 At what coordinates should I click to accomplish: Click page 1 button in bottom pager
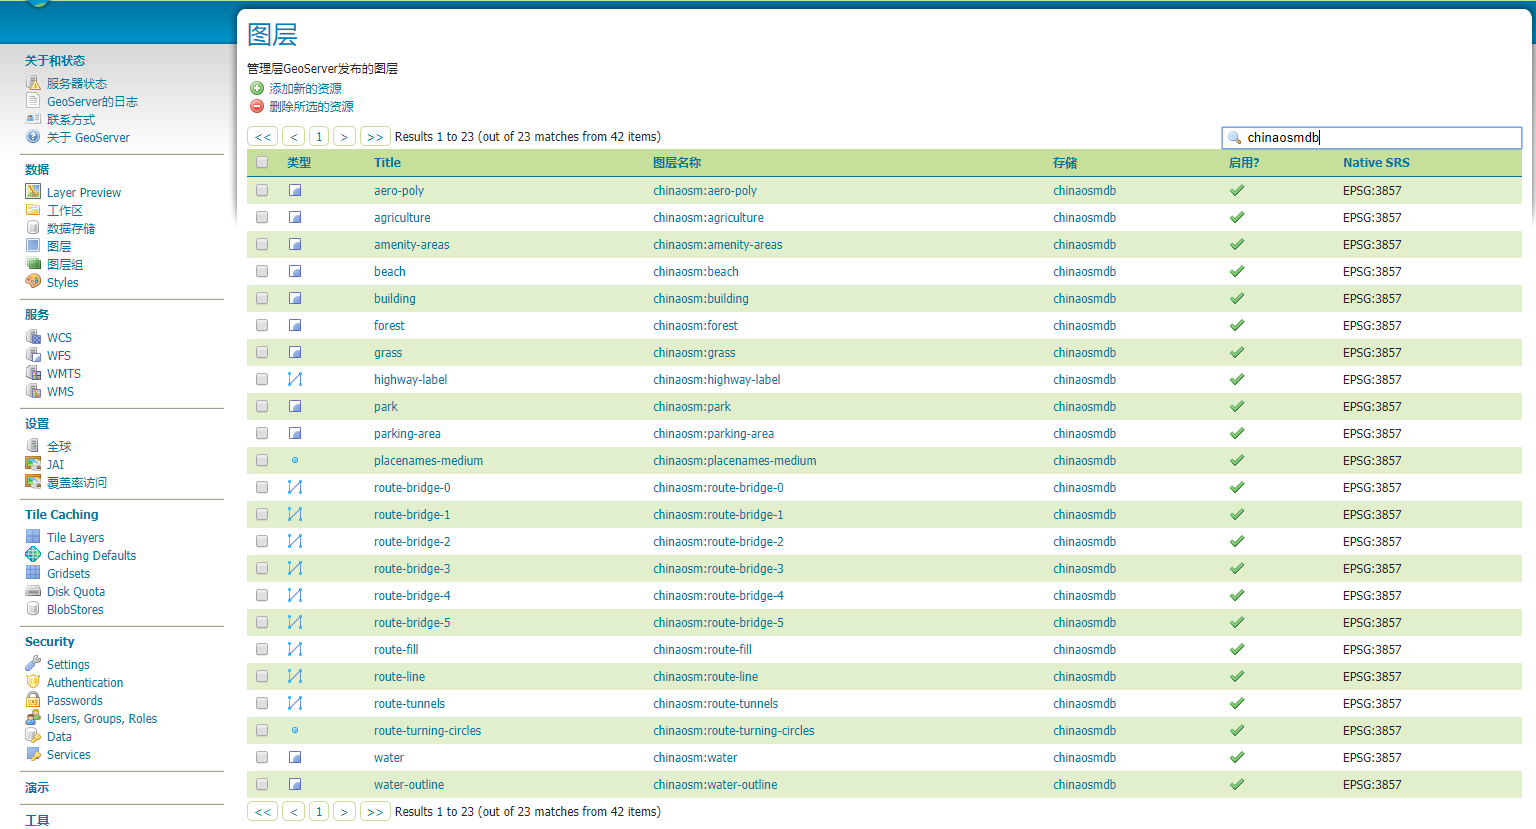point(319,811)
